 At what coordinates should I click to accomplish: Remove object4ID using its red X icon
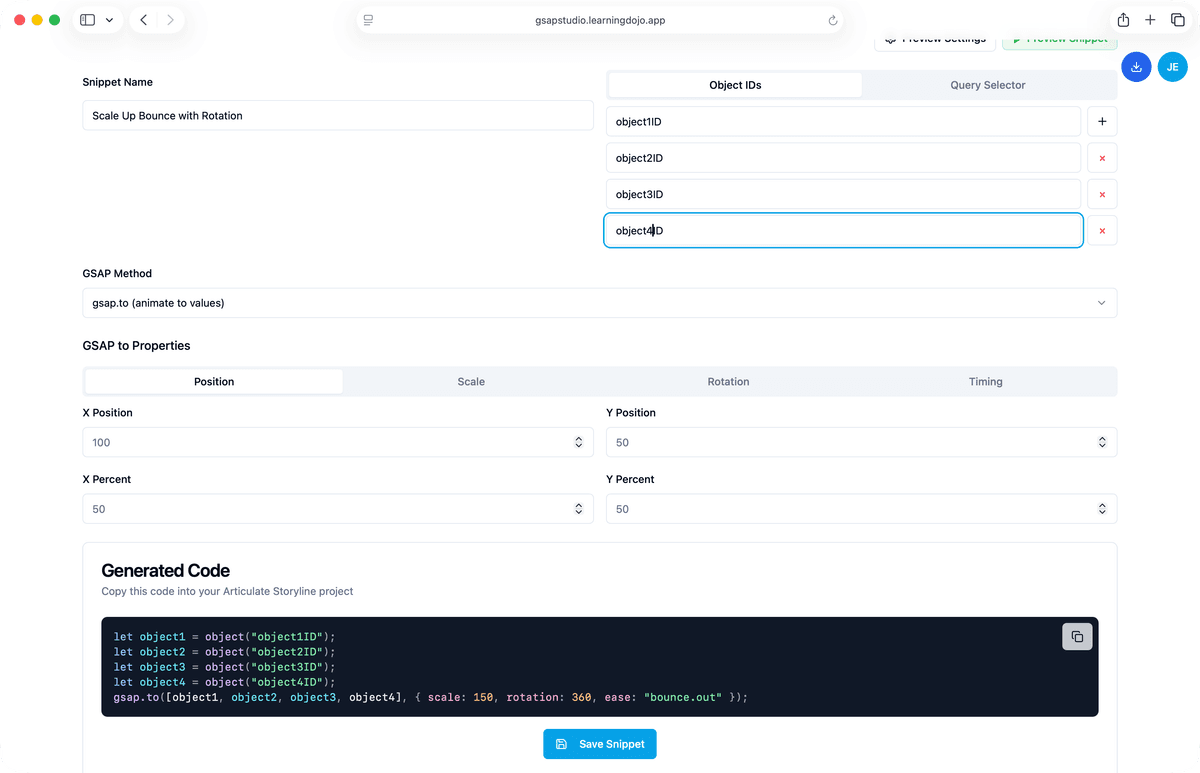[1102, 231]
